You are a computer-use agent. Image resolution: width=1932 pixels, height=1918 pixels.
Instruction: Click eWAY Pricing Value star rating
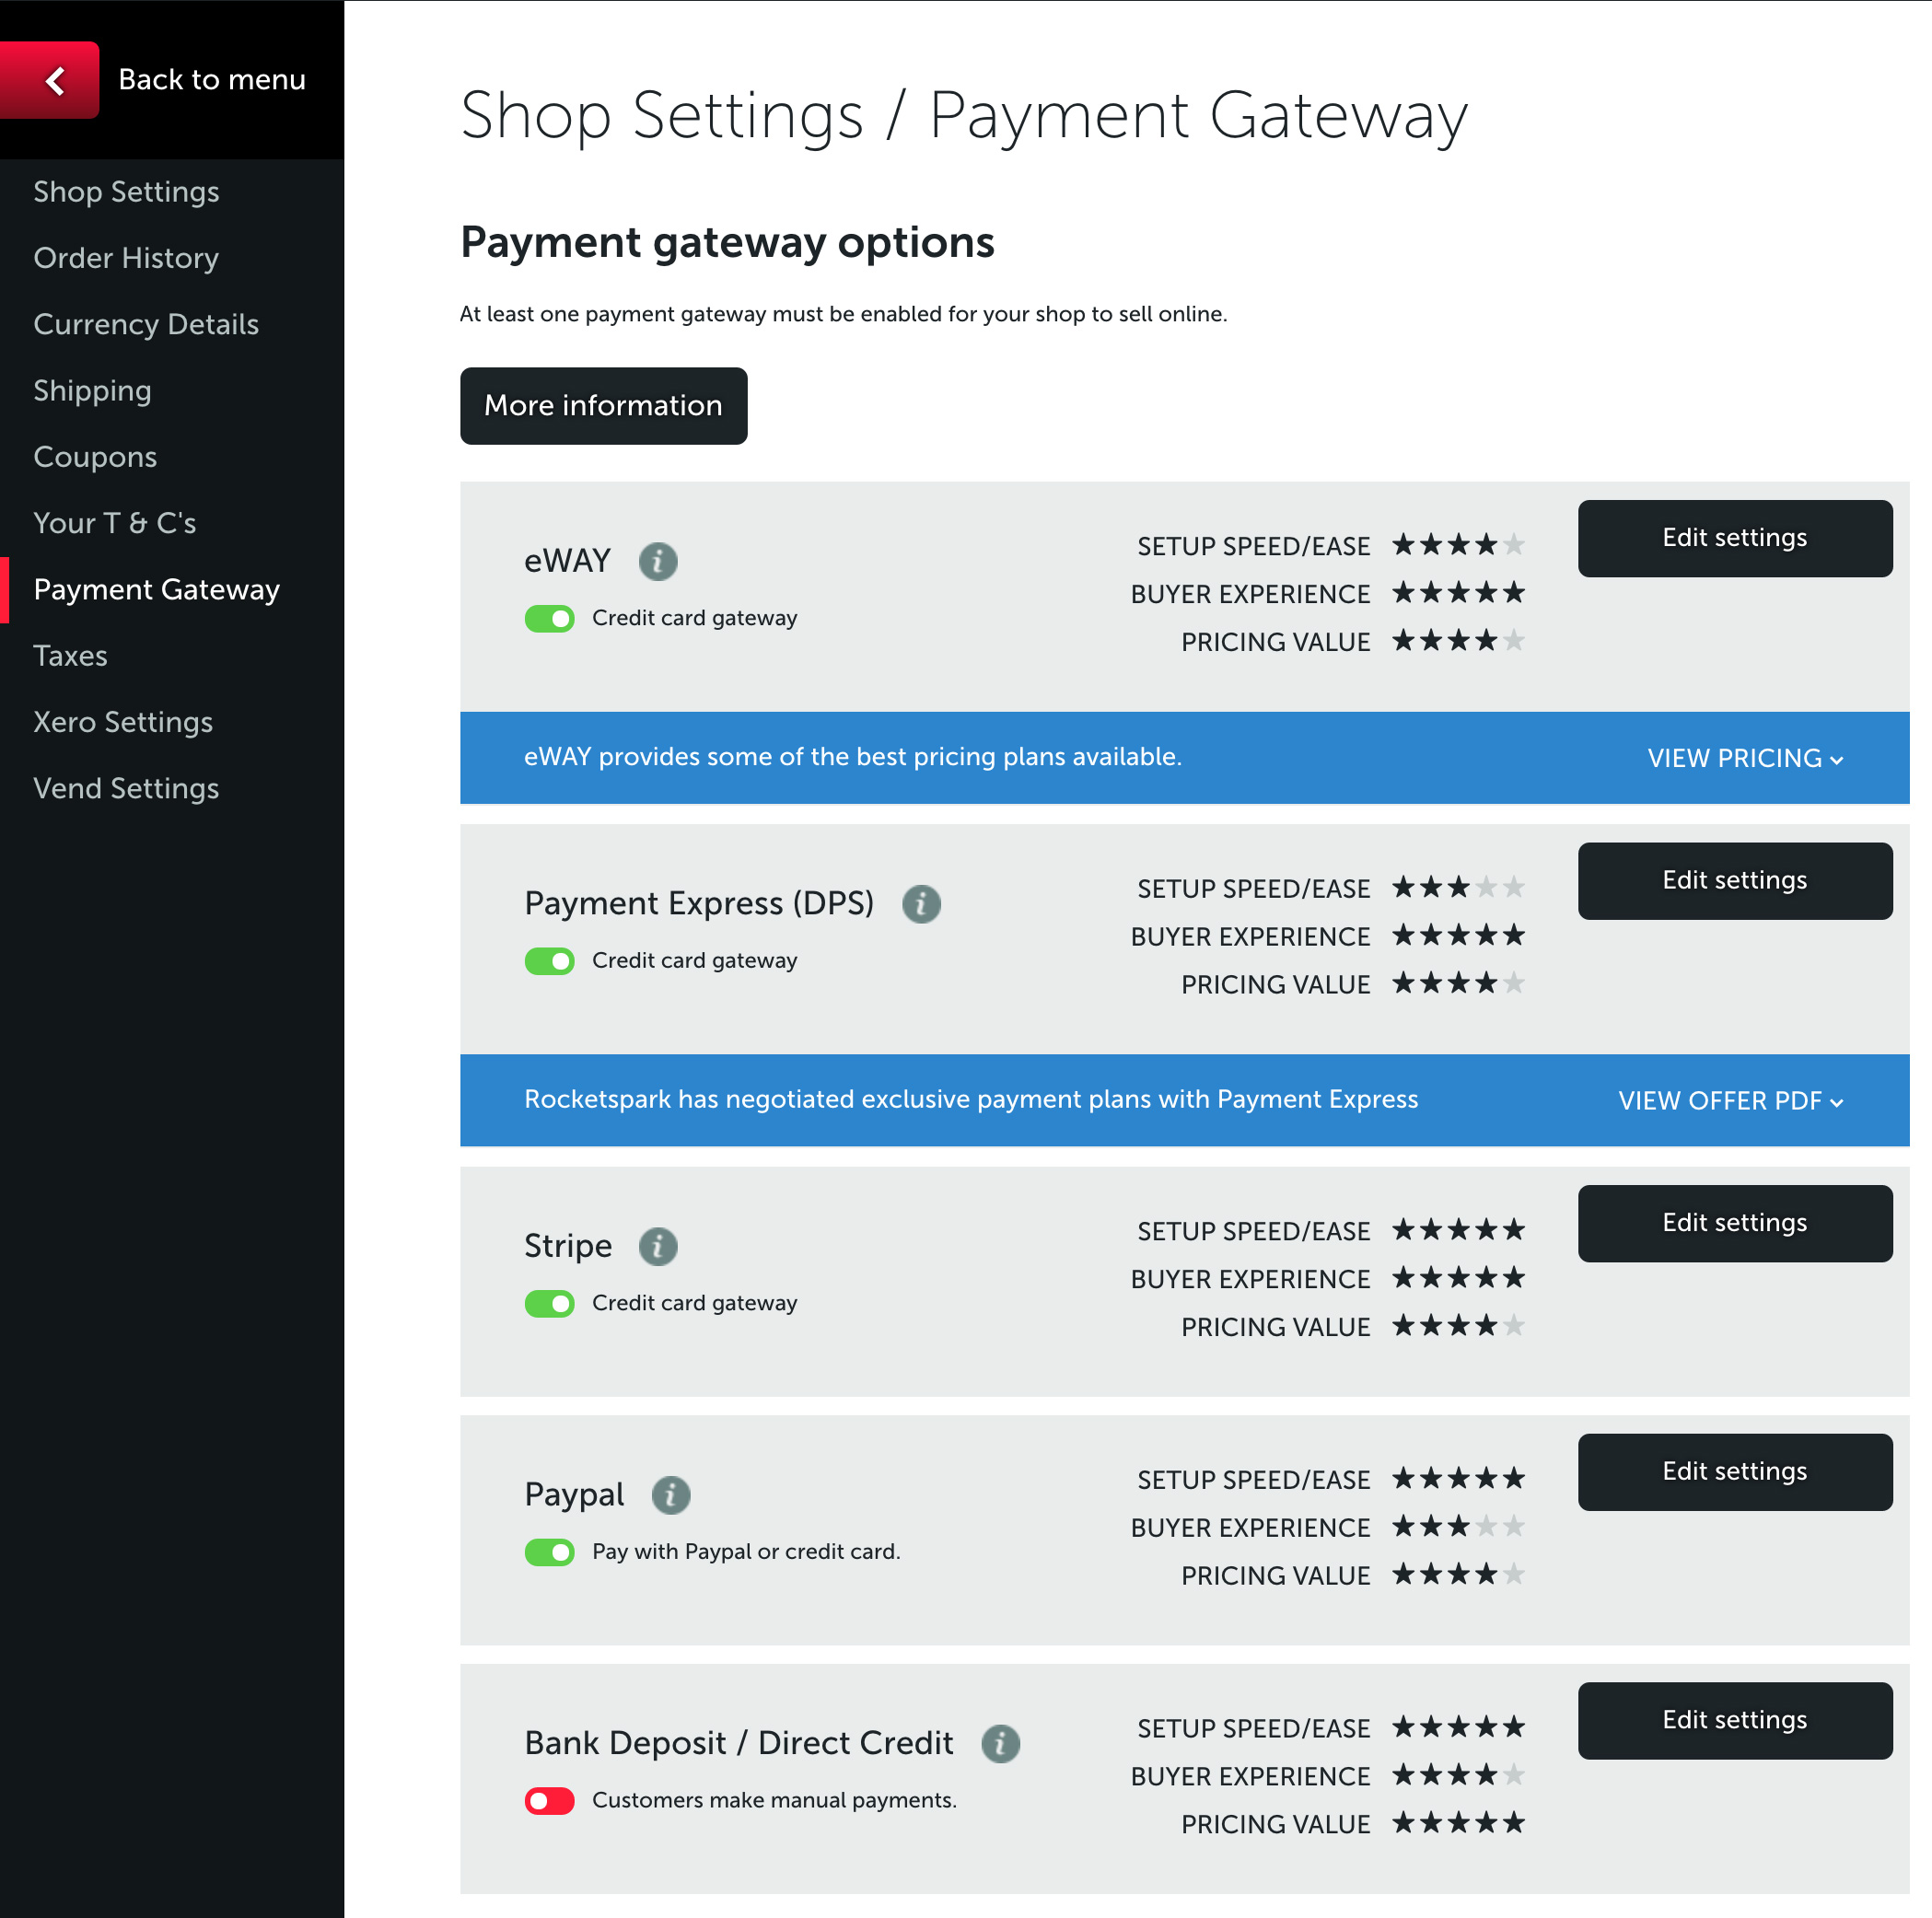[x=1459, y=641]
